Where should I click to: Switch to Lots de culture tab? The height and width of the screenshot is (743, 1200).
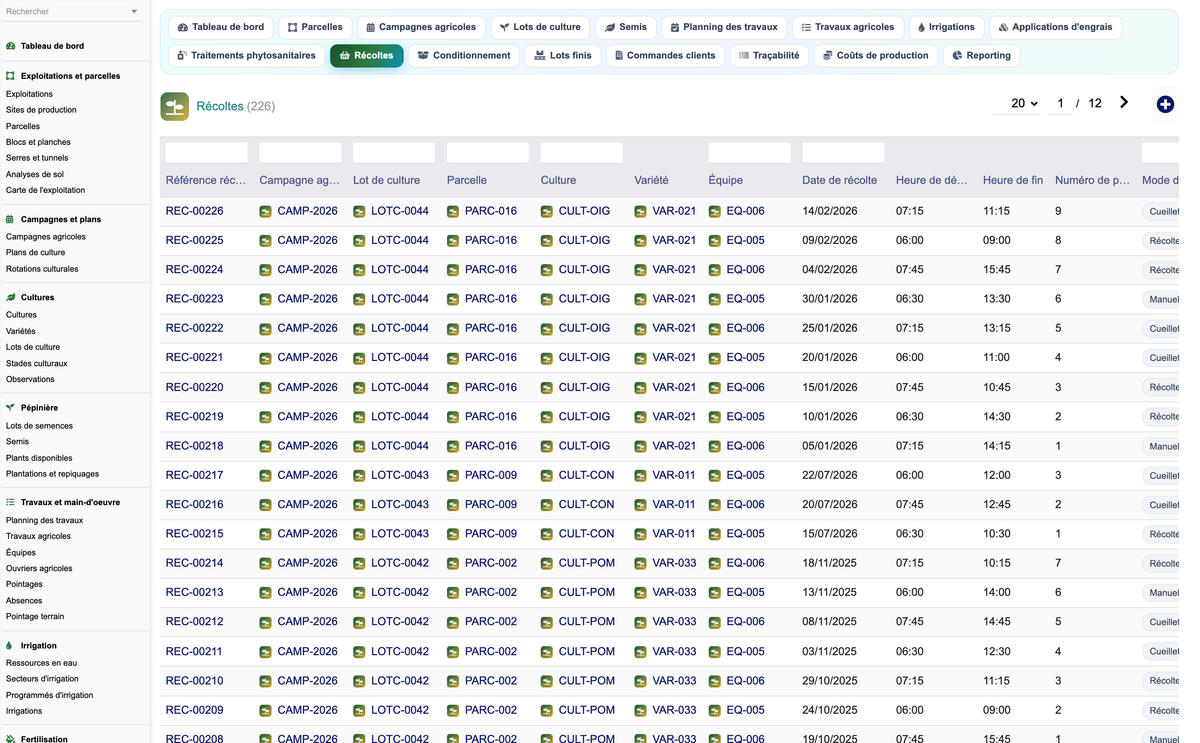540,27
